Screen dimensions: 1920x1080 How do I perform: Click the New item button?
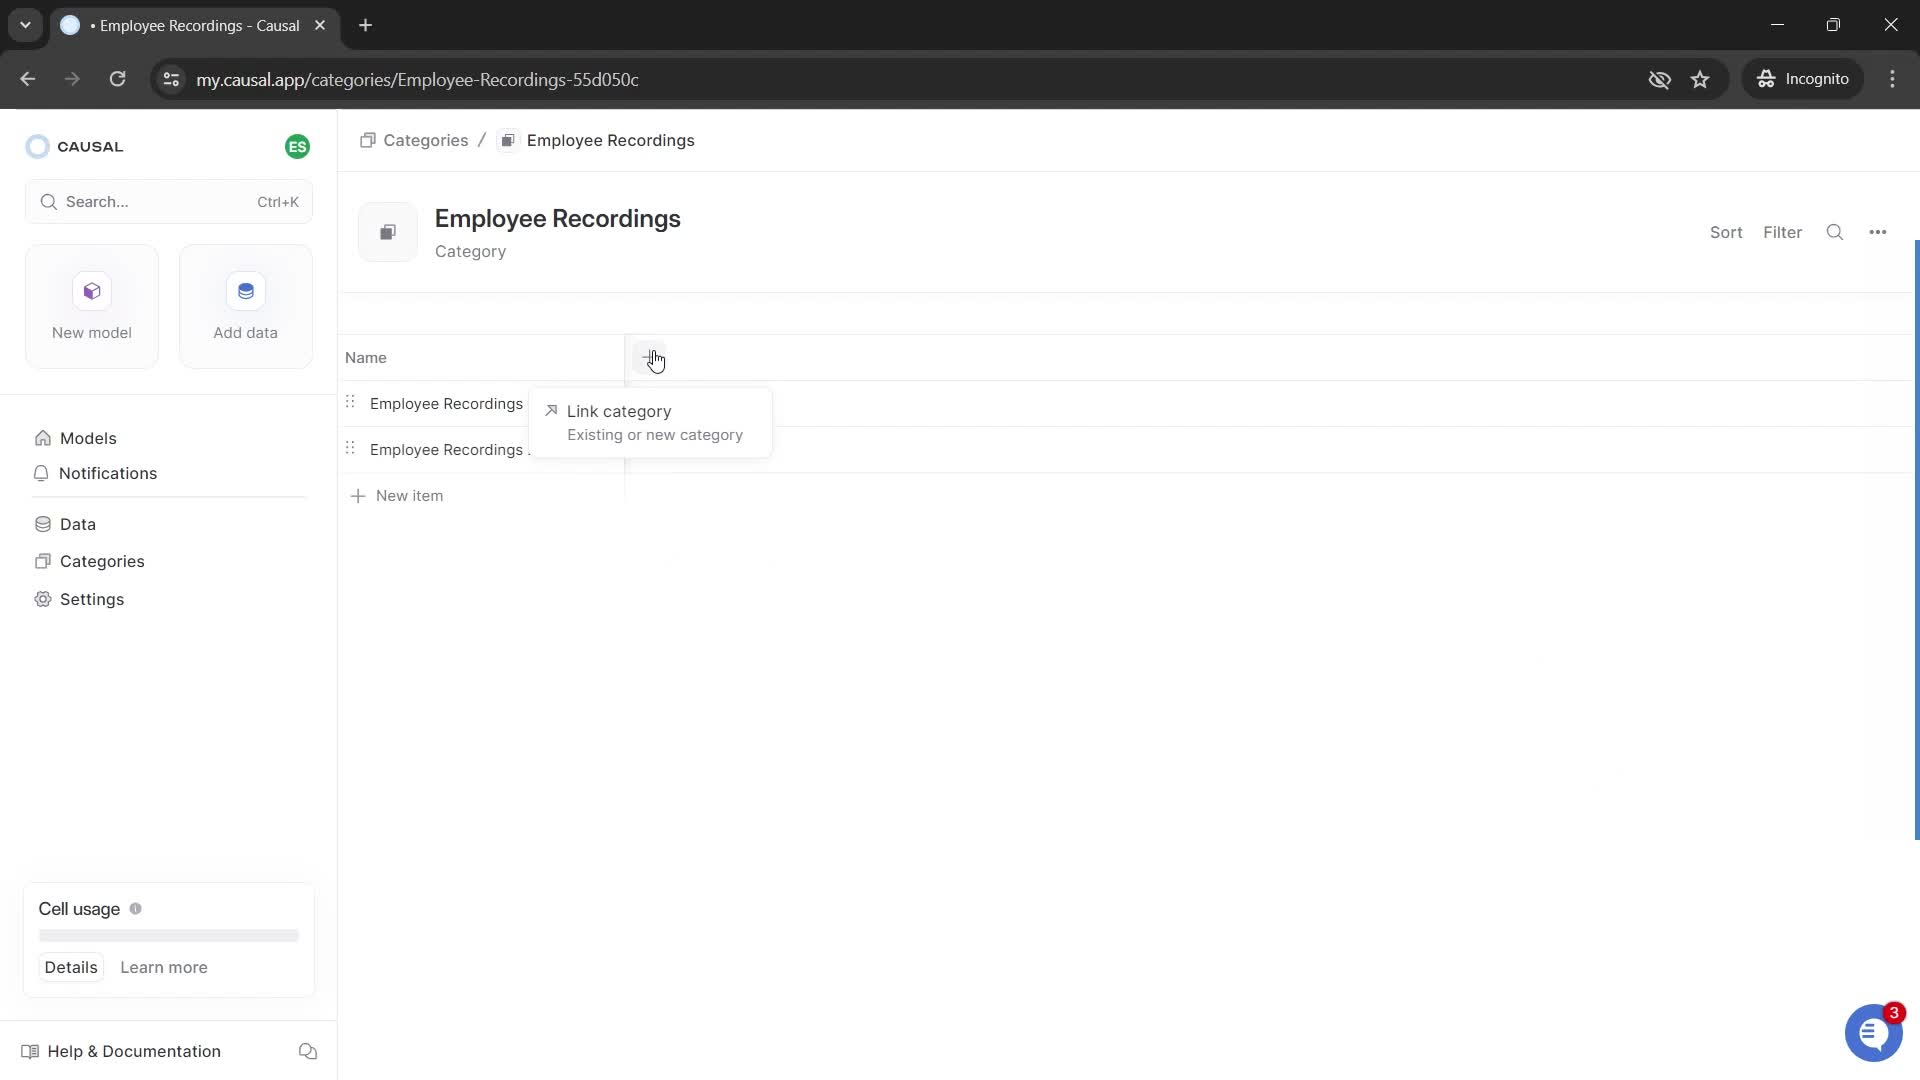pyautogui.click(x=397, y=495)
